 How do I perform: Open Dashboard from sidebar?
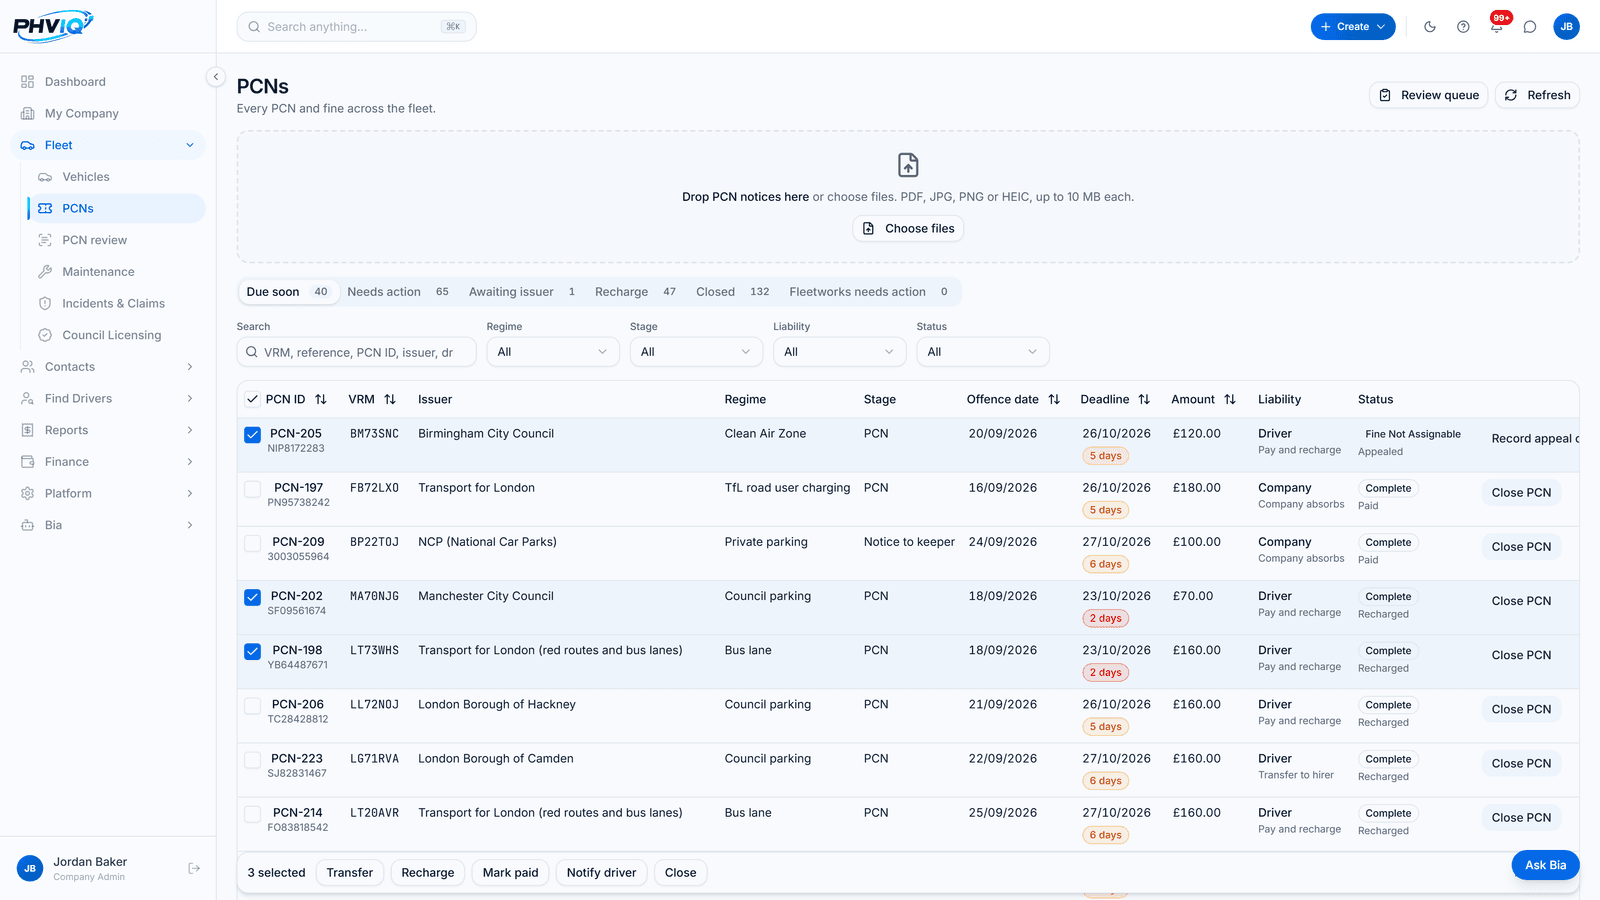pos(108,82)
